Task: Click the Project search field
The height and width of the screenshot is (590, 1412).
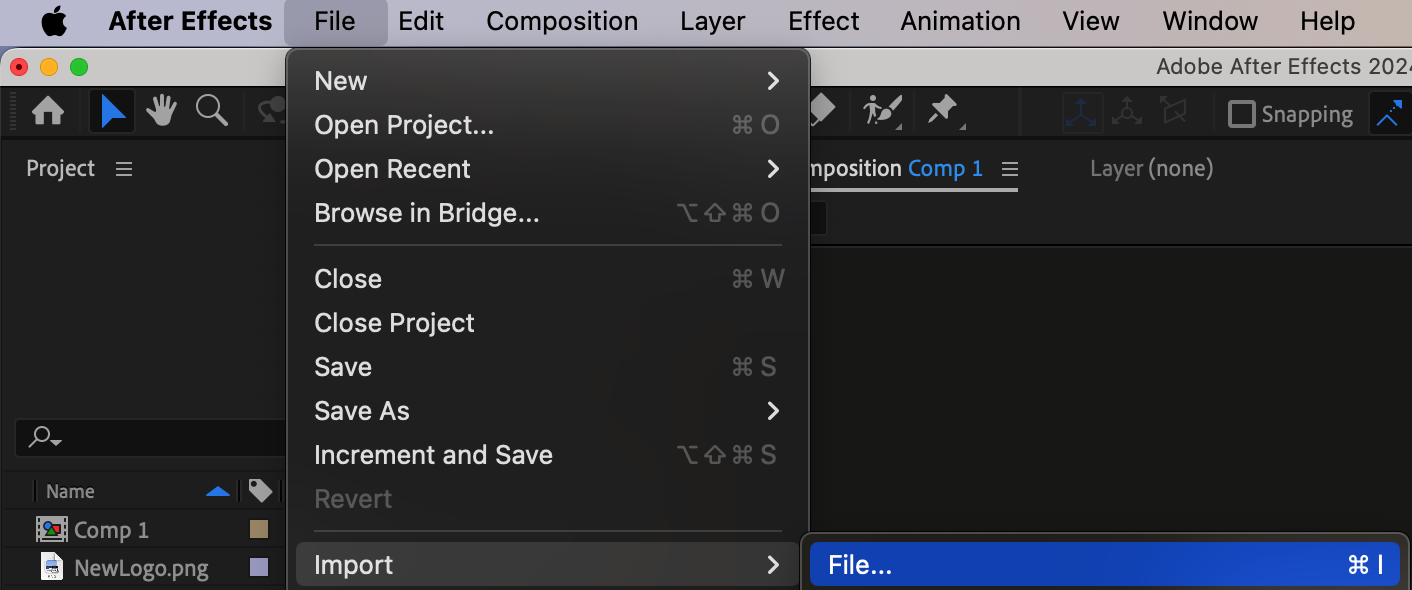Action: [x=150, y=437]
